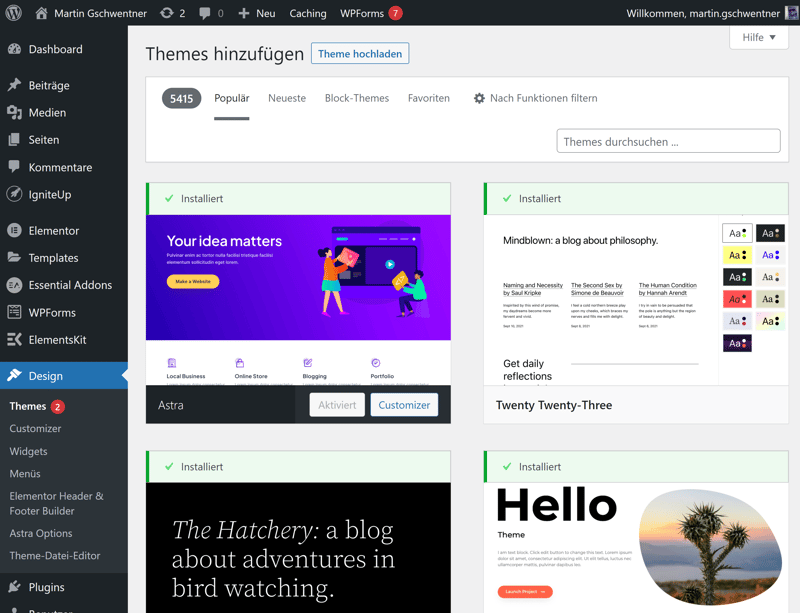This screenshot has width=800, height=613.
Task: Click the ElementsKit icon
Action: click(x=14, y=339)
